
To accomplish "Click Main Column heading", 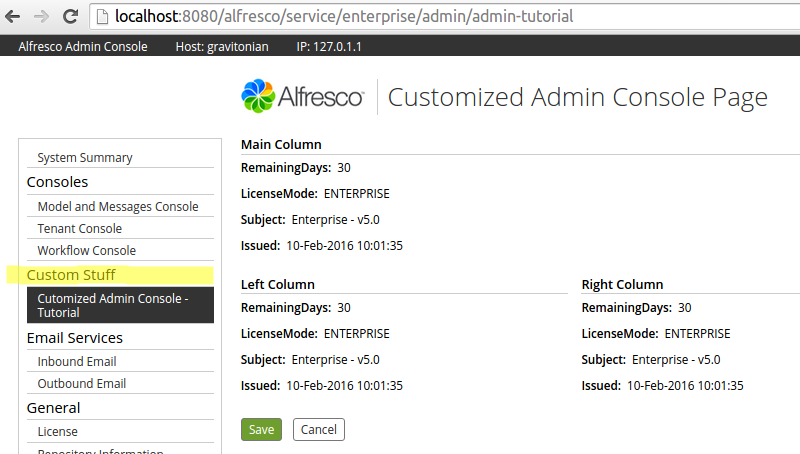I will [x=281, y=144].
